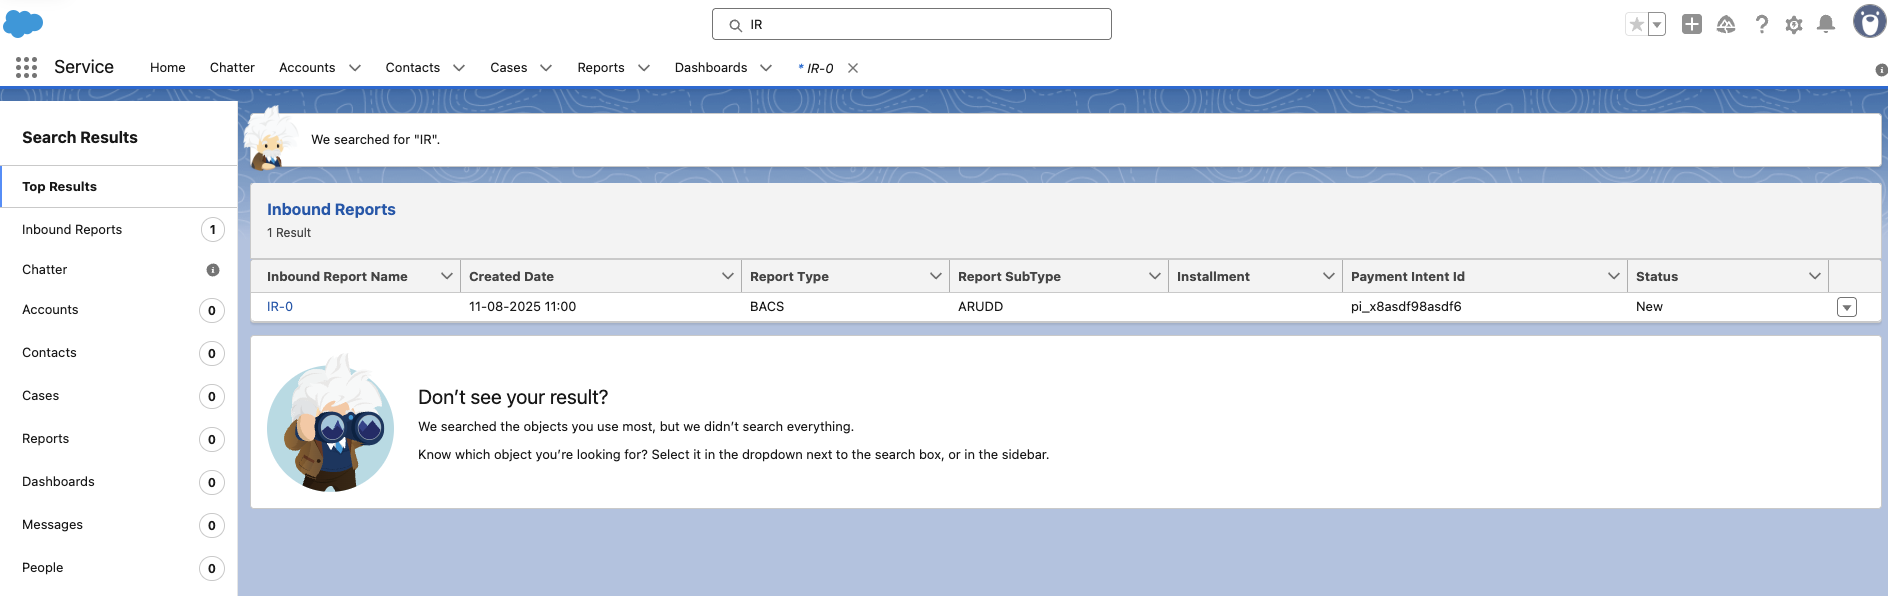Open Inbound Report Name column menu chevron

(447, 276)
